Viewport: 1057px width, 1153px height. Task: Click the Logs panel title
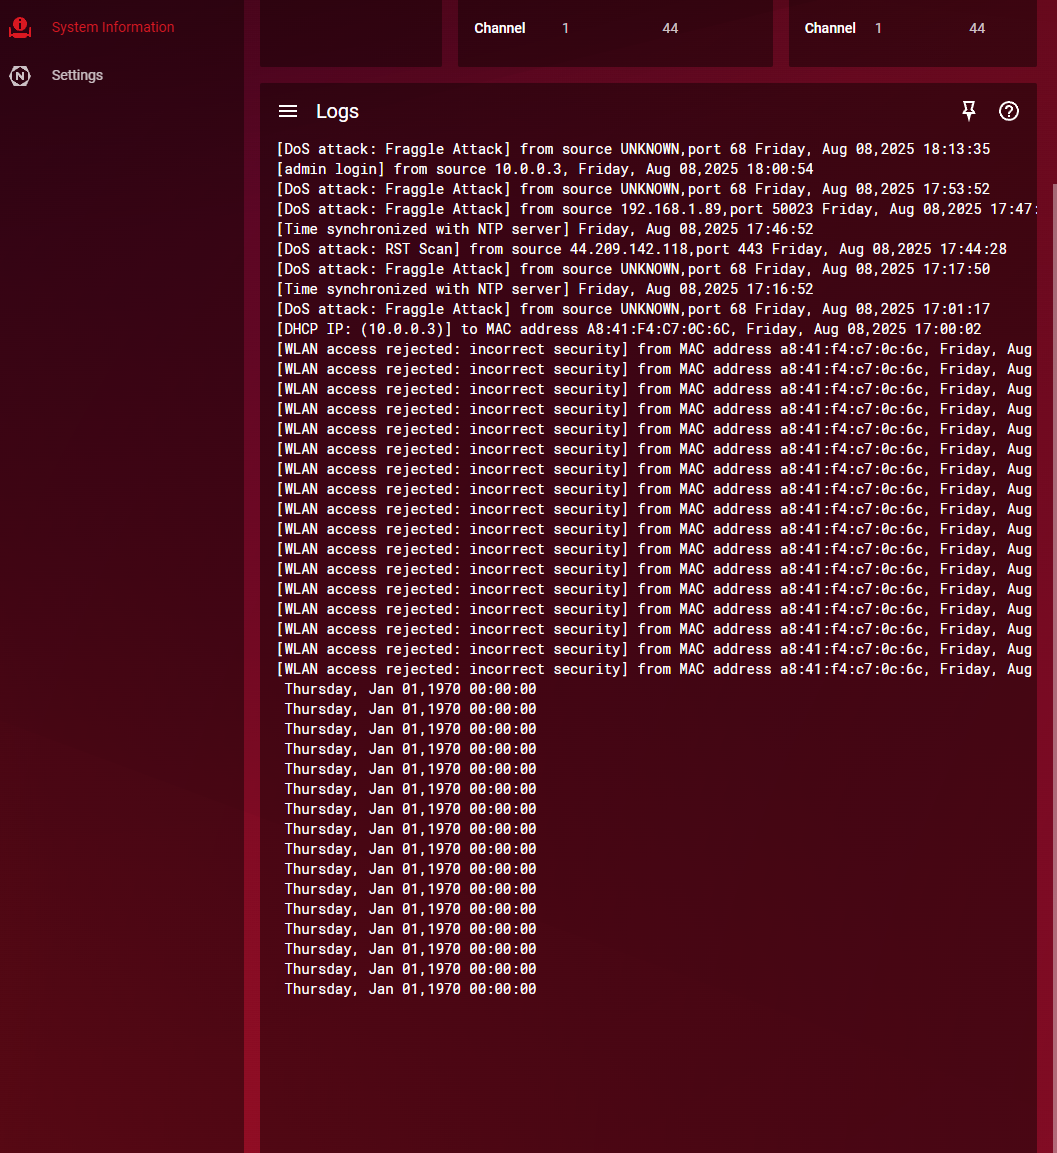coord(338,111)
